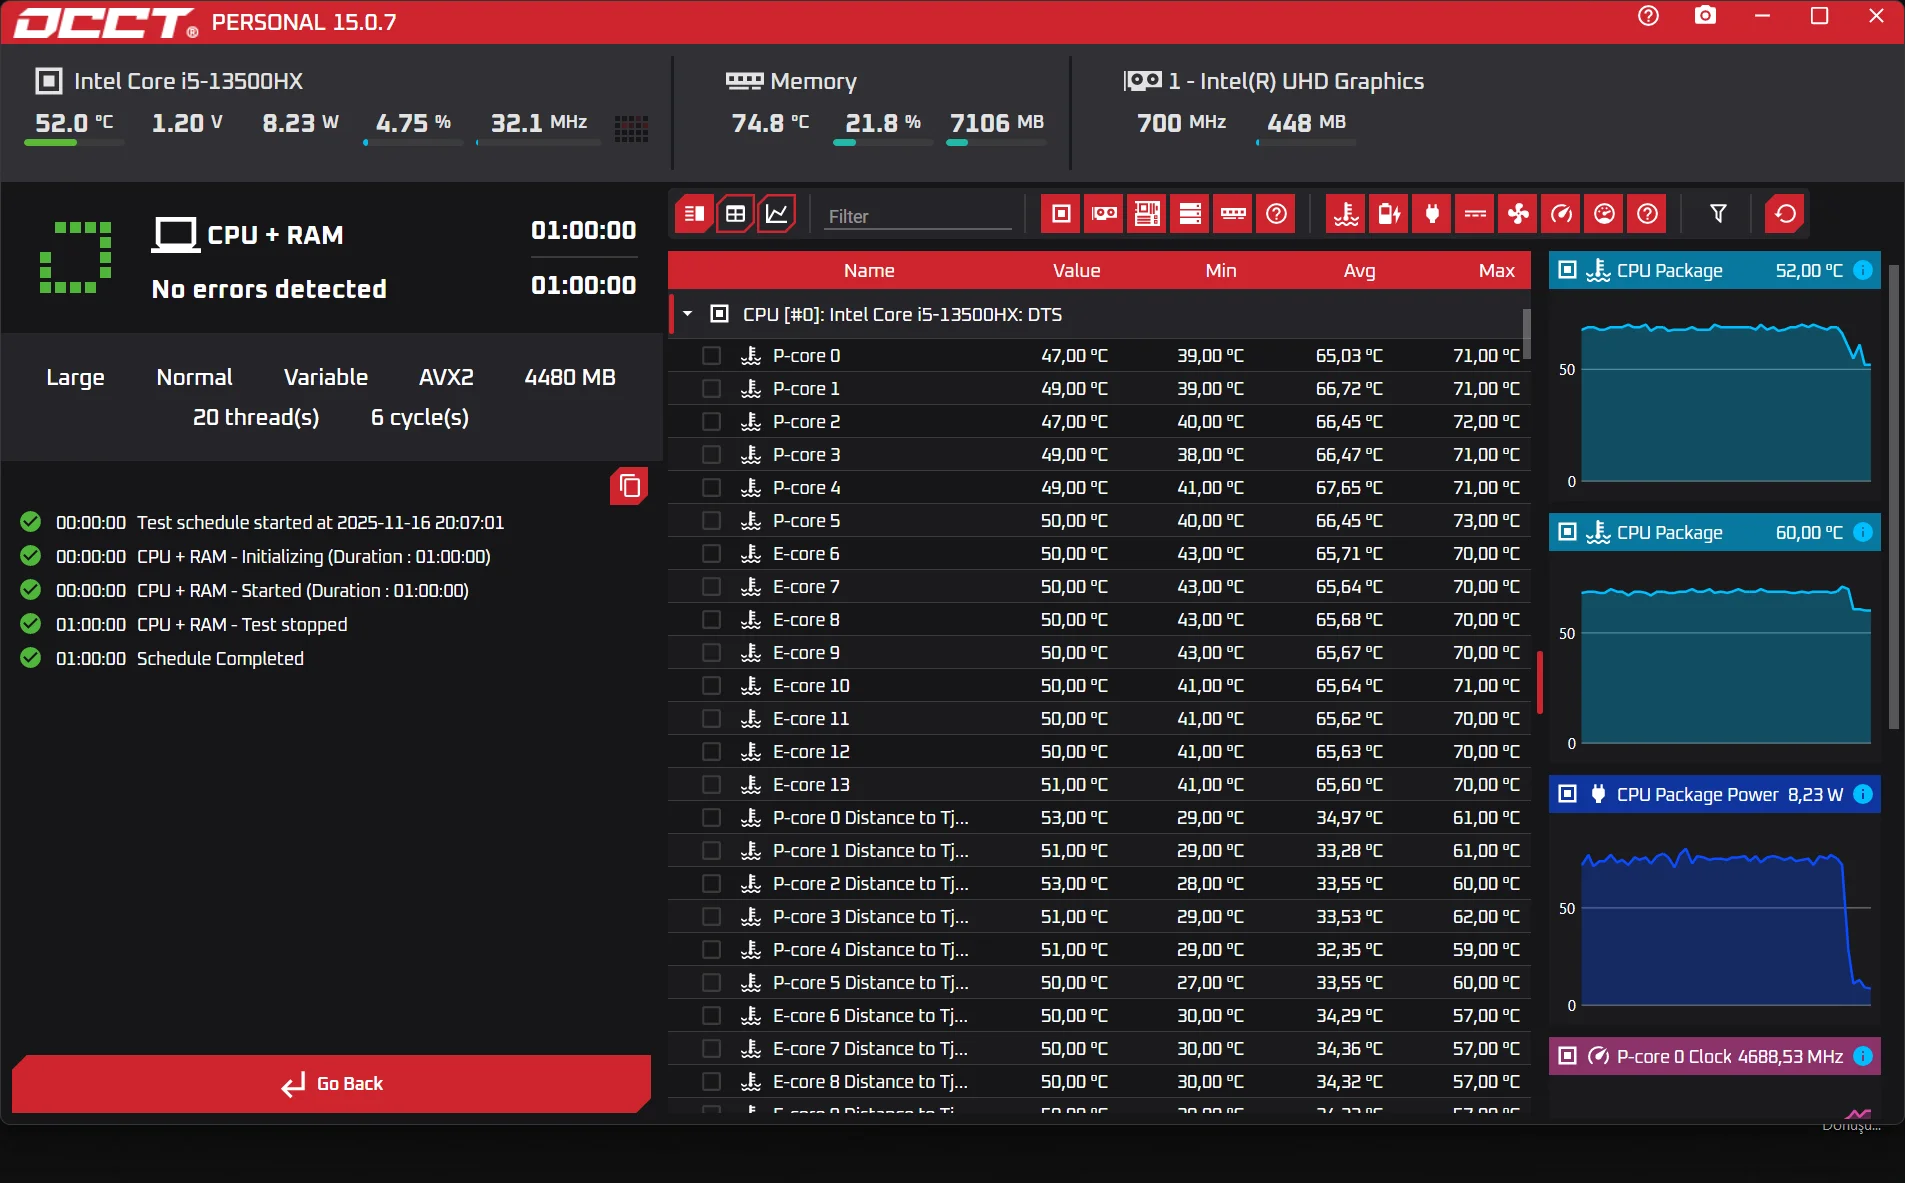Collapse the CPU [#0] Intel Core i5-13500HX group
1905x1183 pixels.
(x=688, y=314)
